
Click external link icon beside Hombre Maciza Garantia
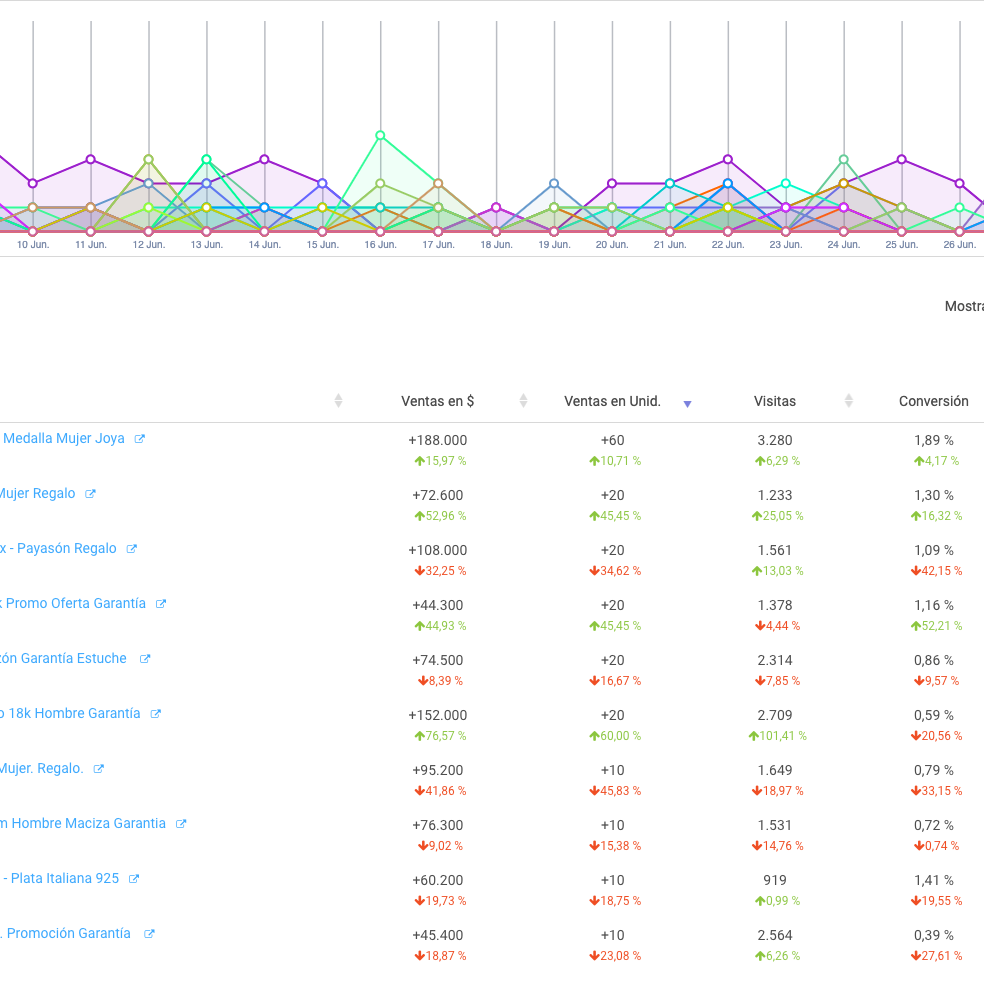181,824
